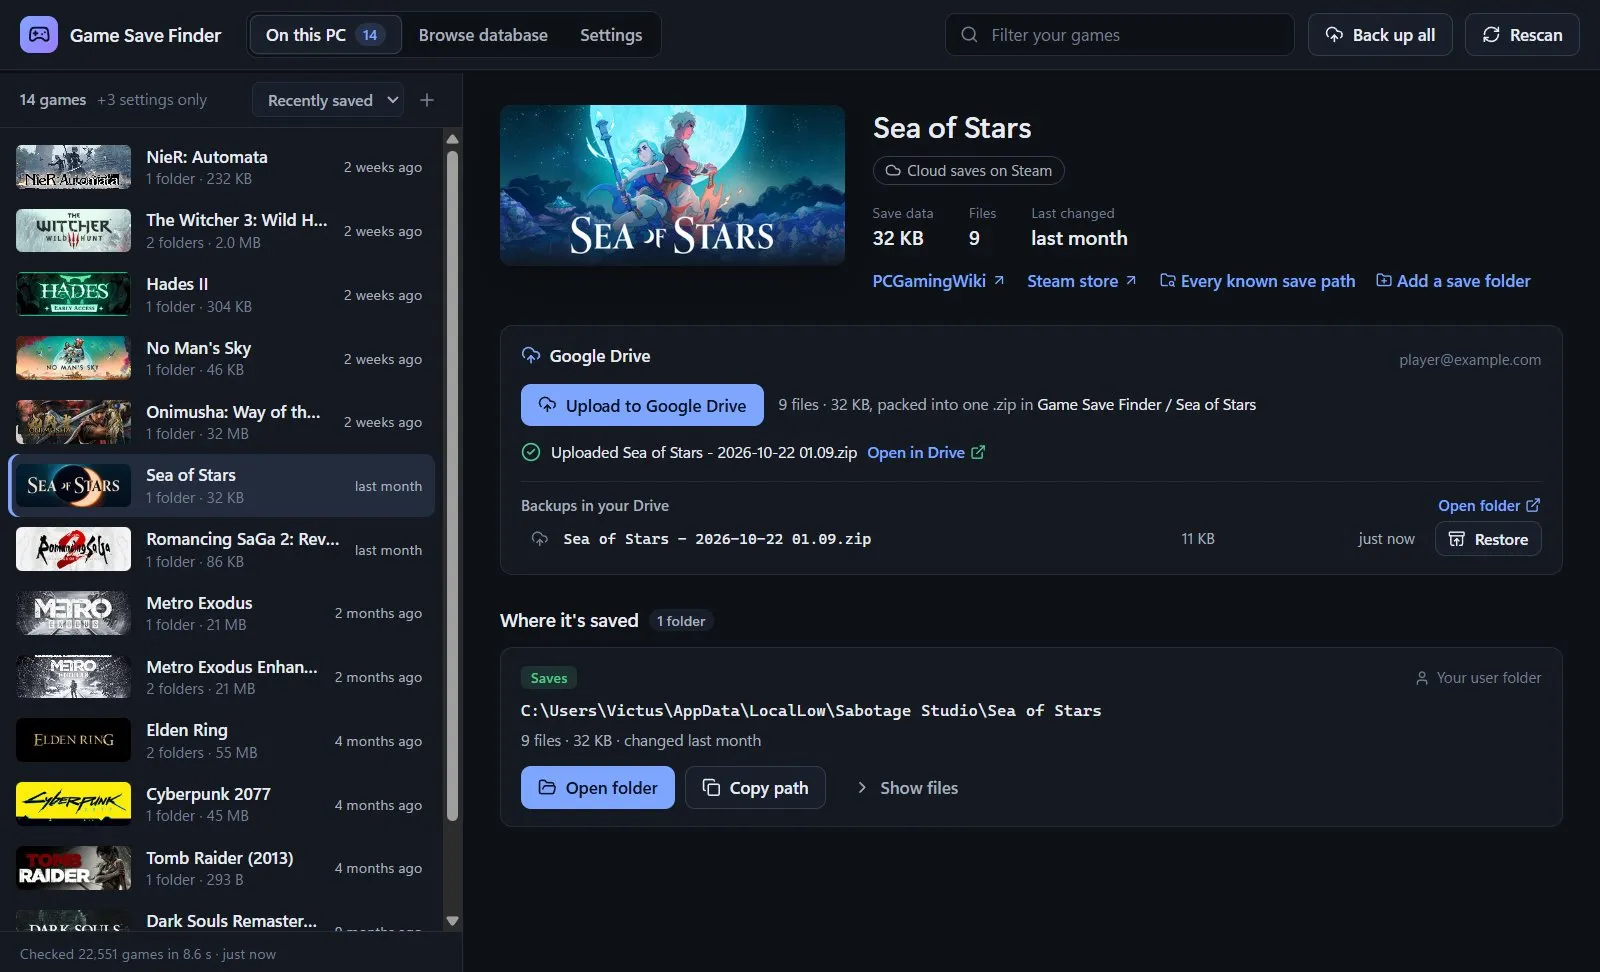The height and width of the screenshot is (972, 1600).
Task: Select Tomb Raider (2013) game row
Action: (x=222, y=868)
